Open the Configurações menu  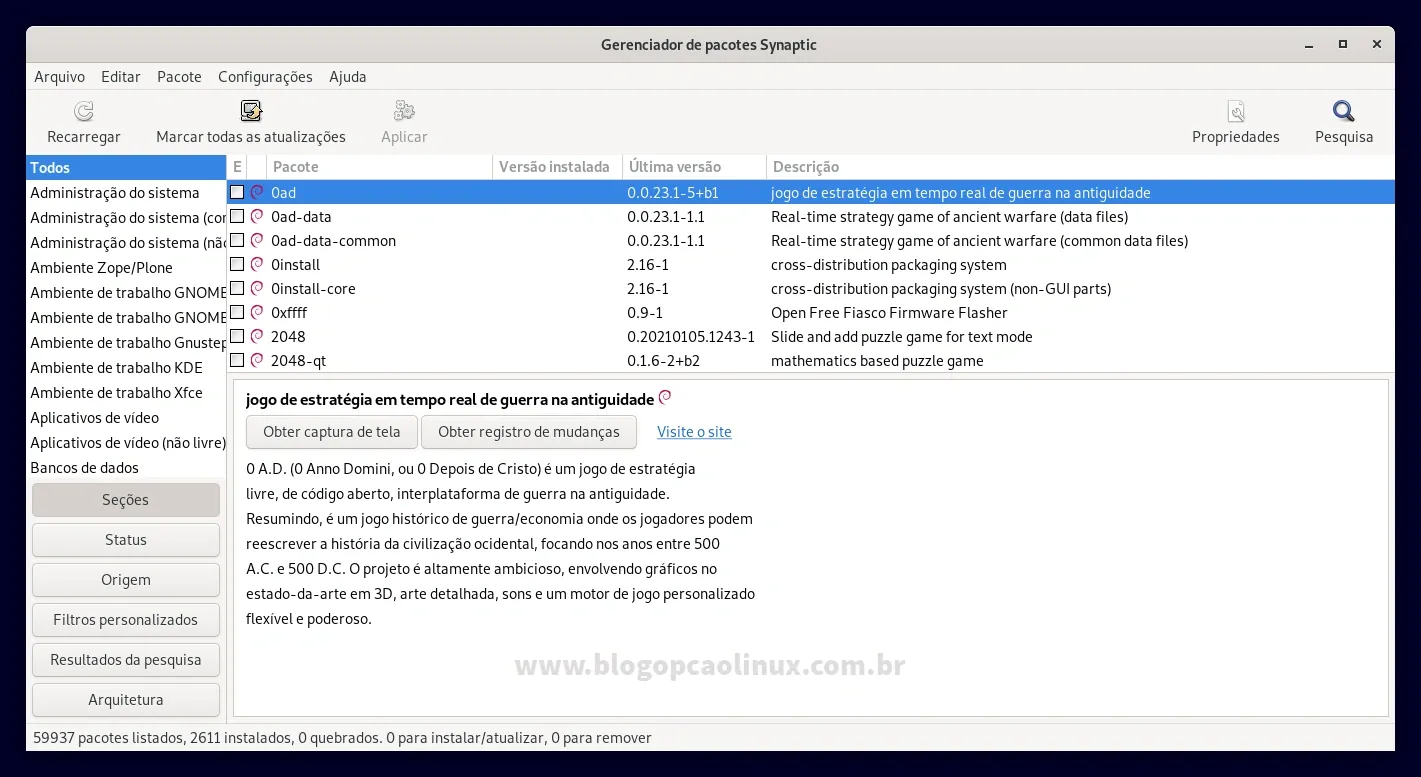pyautogui.click(x=265, y=77)
